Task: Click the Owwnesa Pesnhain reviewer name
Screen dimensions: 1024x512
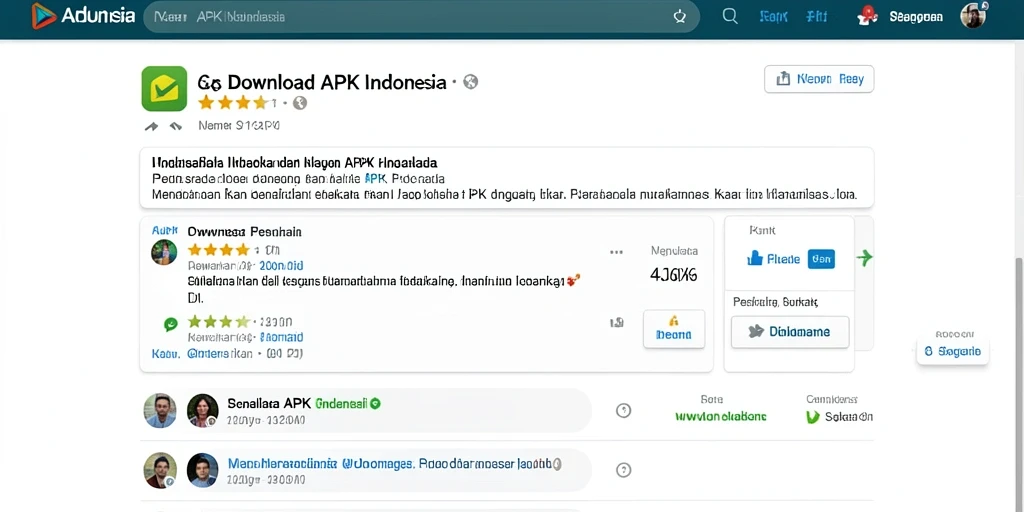Action: pyautogui.click(x=244, y=231)
